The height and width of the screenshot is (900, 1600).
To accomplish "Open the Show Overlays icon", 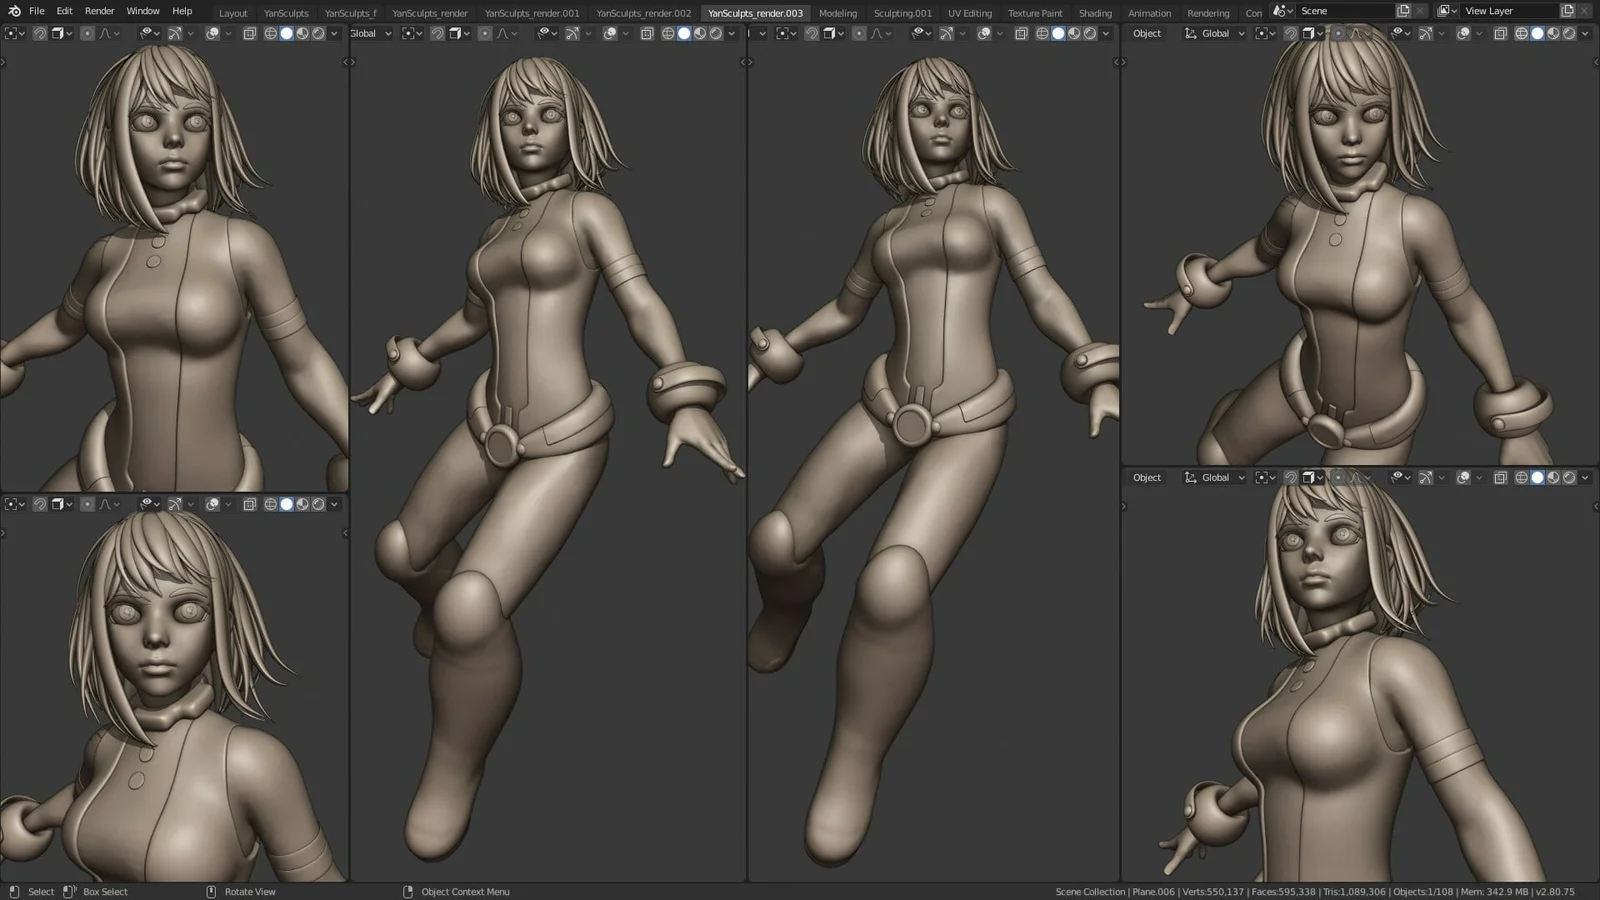I will tap(1462, 33).
